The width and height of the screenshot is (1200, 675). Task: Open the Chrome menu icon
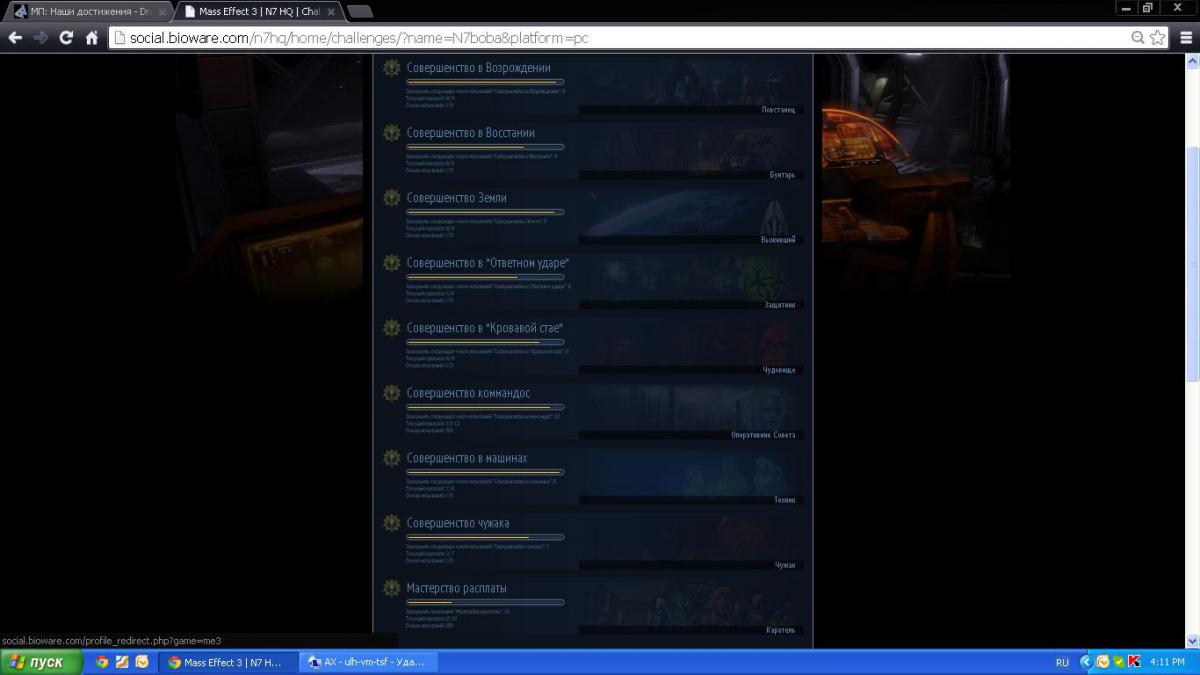1185,38
